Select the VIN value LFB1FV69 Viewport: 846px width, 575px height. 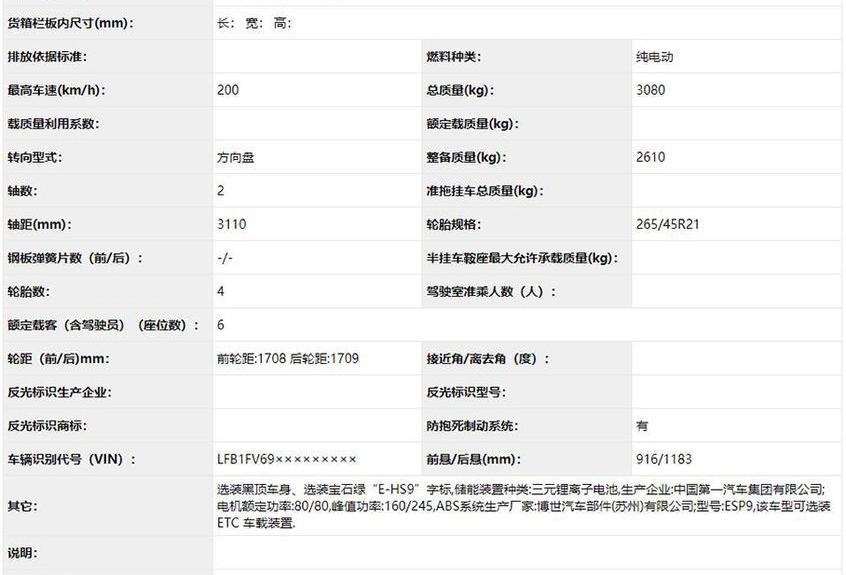coord(286,459)
